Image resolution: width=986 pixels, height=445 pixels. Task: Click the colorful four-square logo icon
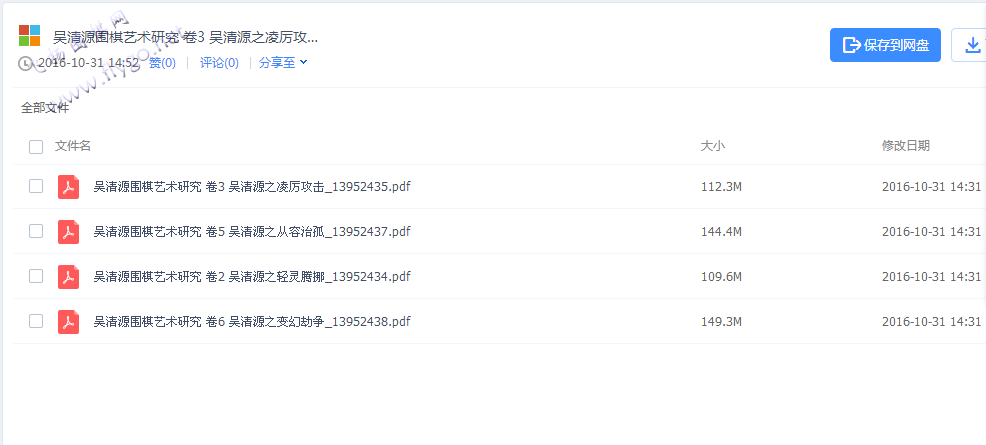click(30, 36)
